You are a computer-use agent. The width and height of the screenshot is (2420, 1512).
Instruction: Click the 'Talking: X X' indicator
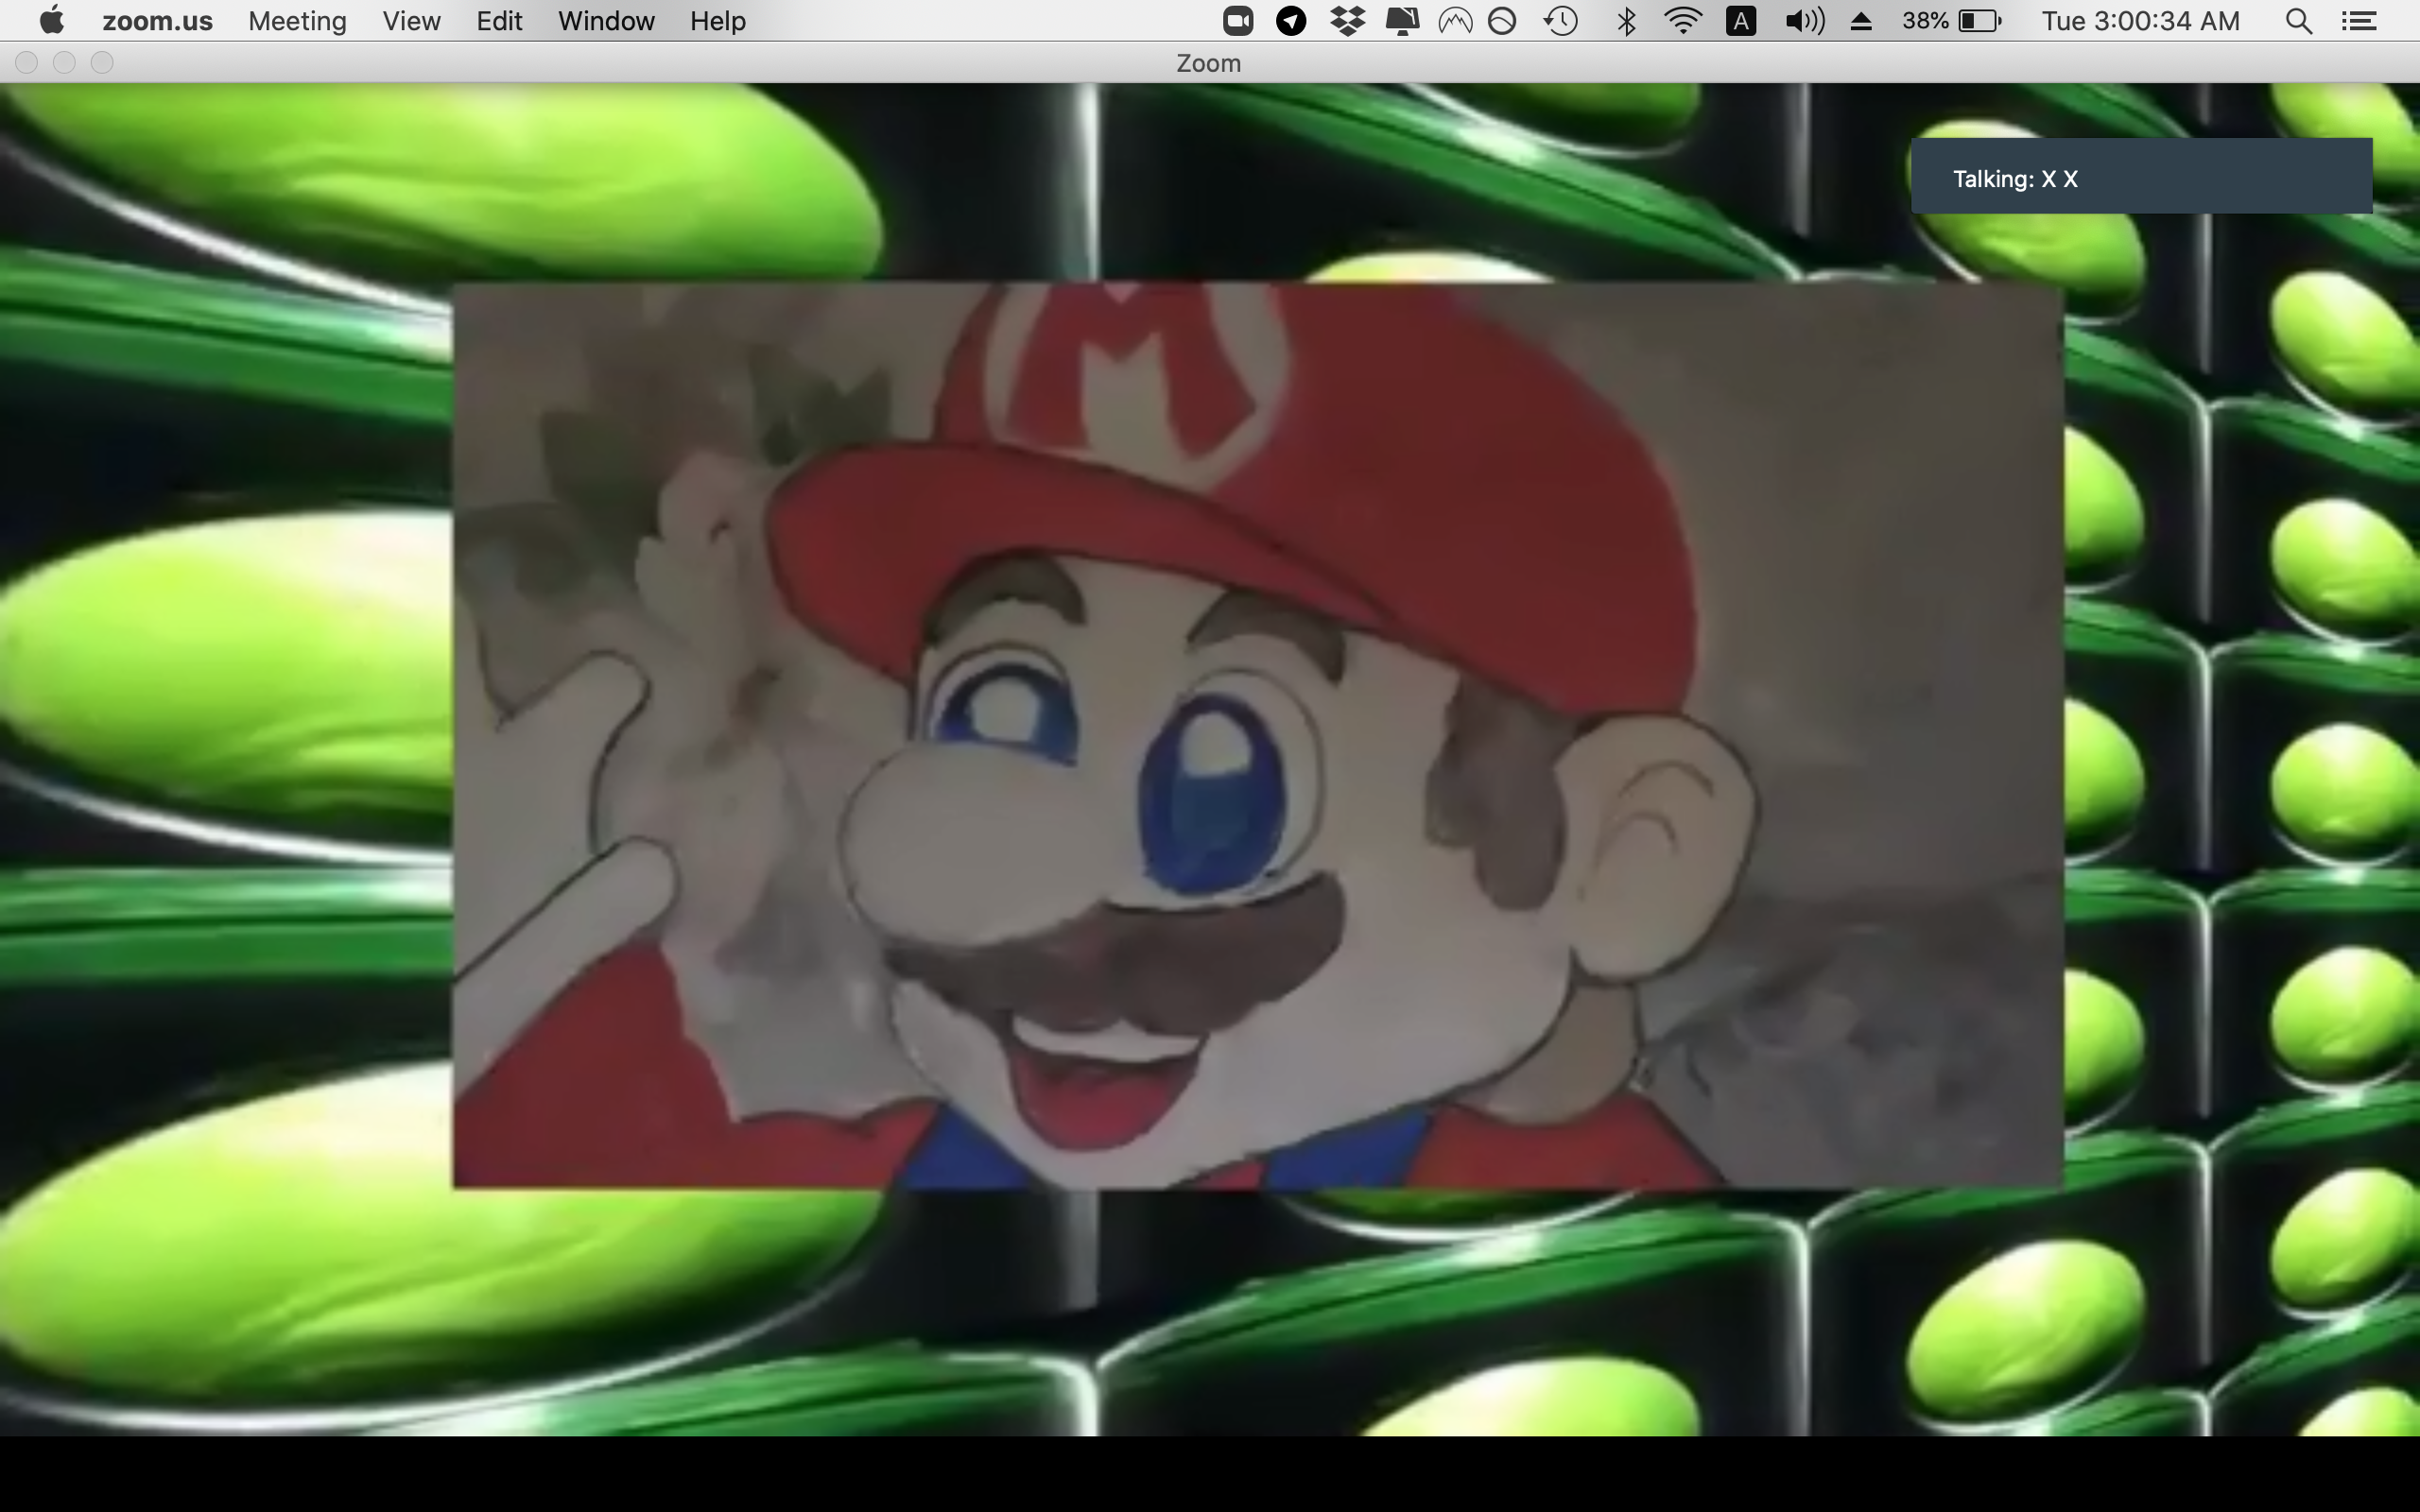(2141, 176)
